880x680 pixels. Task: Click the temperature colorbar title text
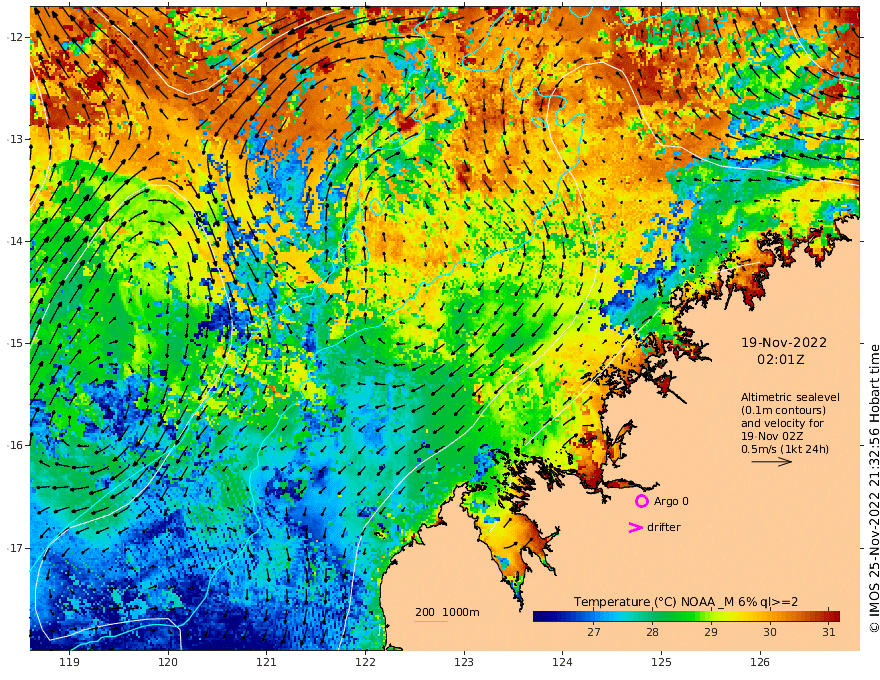click(x=686, y=601)
